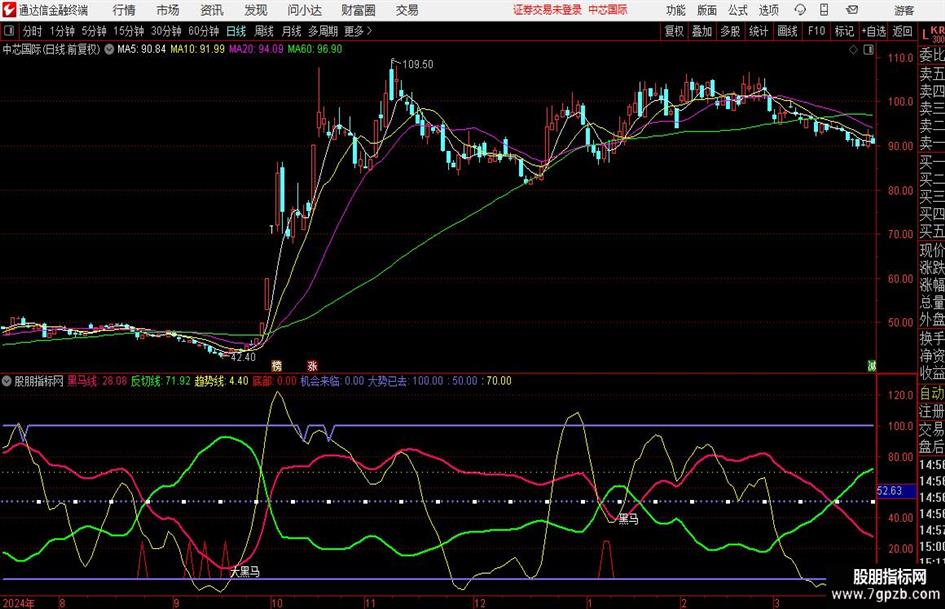This screenshot has width=945, height=609.
Task: Expand the dropdown next to 中芯国际(日线 前复权)
Action: coord(109,49)
